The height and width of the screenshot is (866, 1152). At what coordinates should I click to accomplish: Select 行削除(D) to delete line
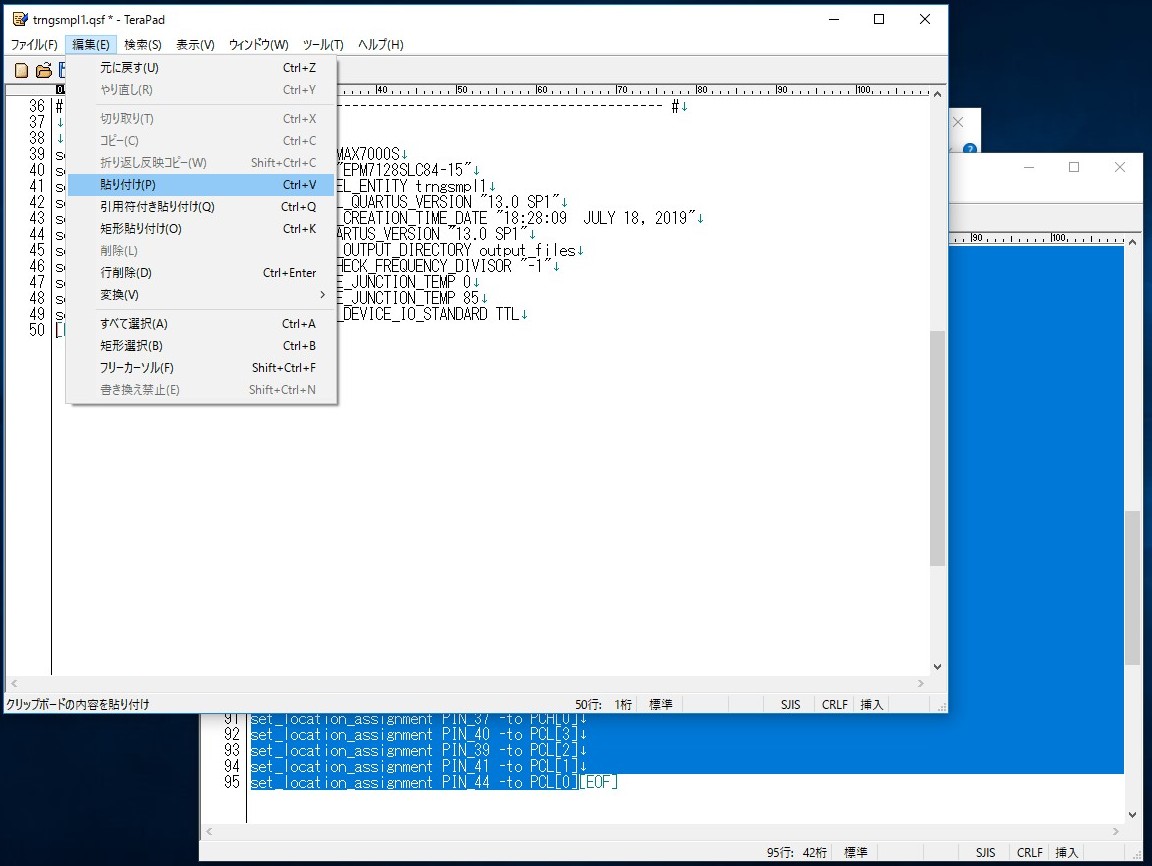(x=201, y=273)
